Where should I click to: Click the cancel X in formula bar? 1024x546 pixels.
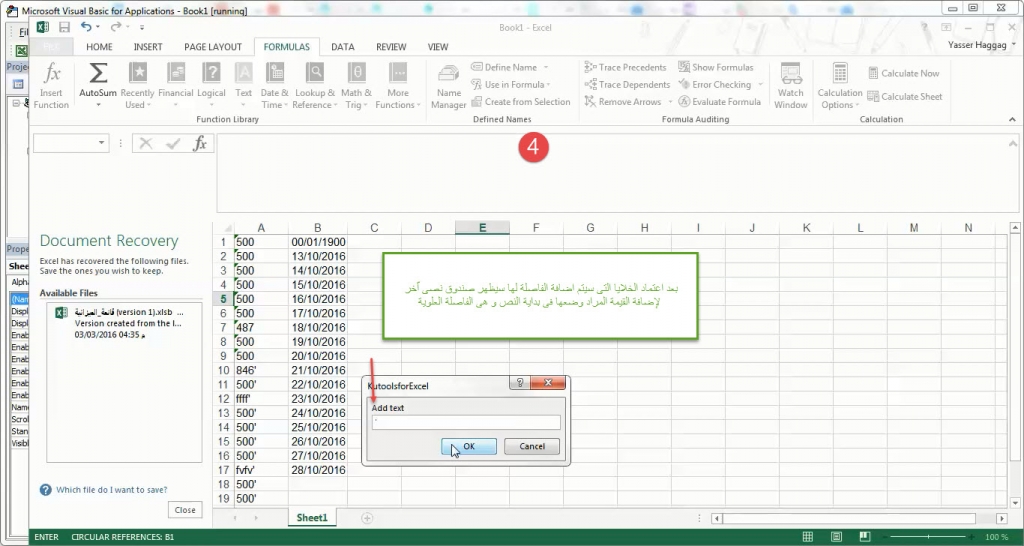pos(146,144)
